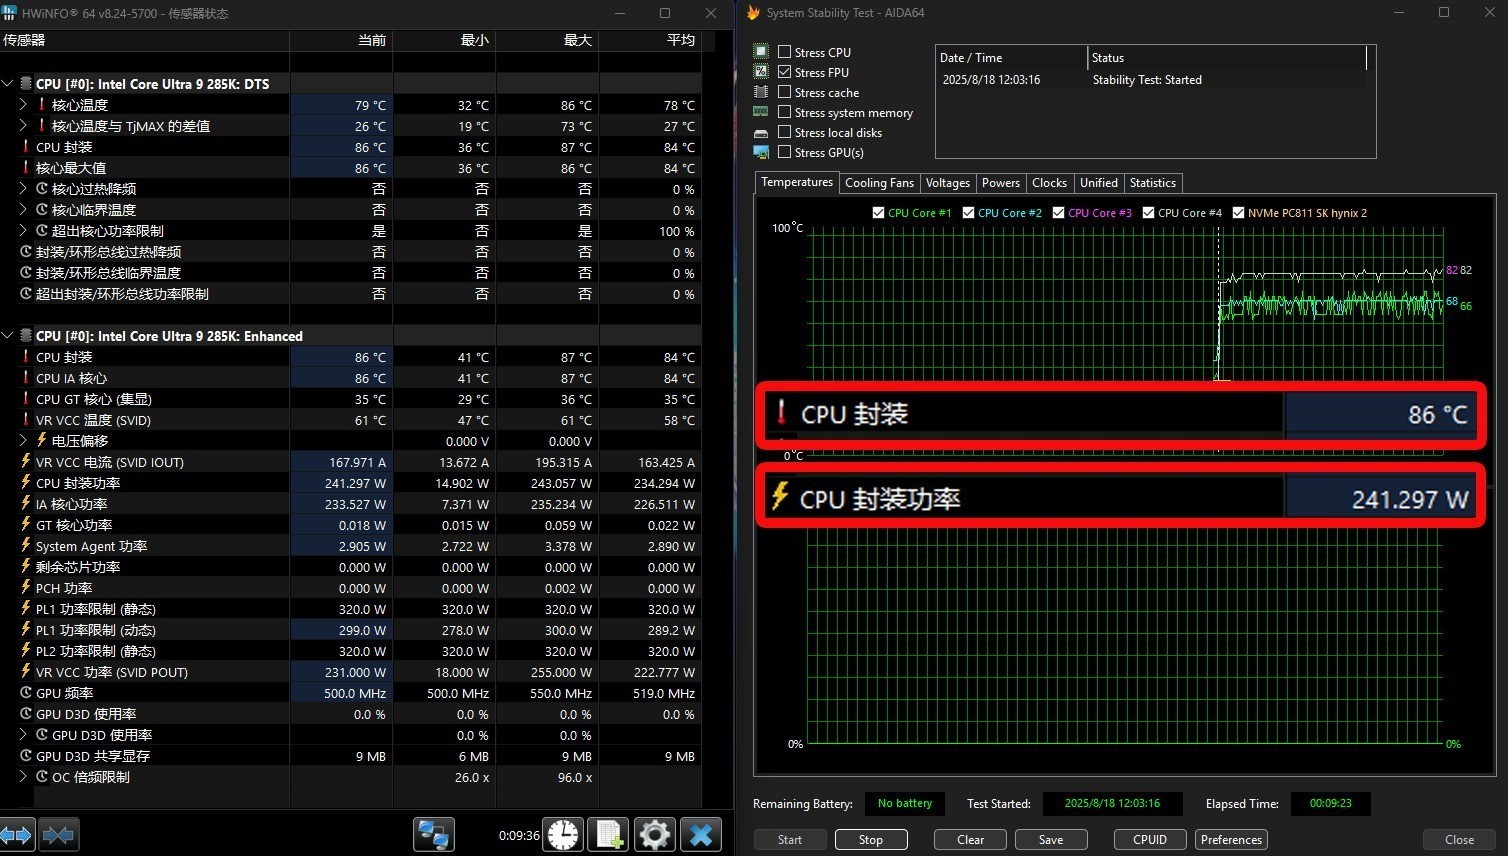Select the CPU chip icon beside Stress CPU
Screen dimensions: 1508x856
pos(763,51)
